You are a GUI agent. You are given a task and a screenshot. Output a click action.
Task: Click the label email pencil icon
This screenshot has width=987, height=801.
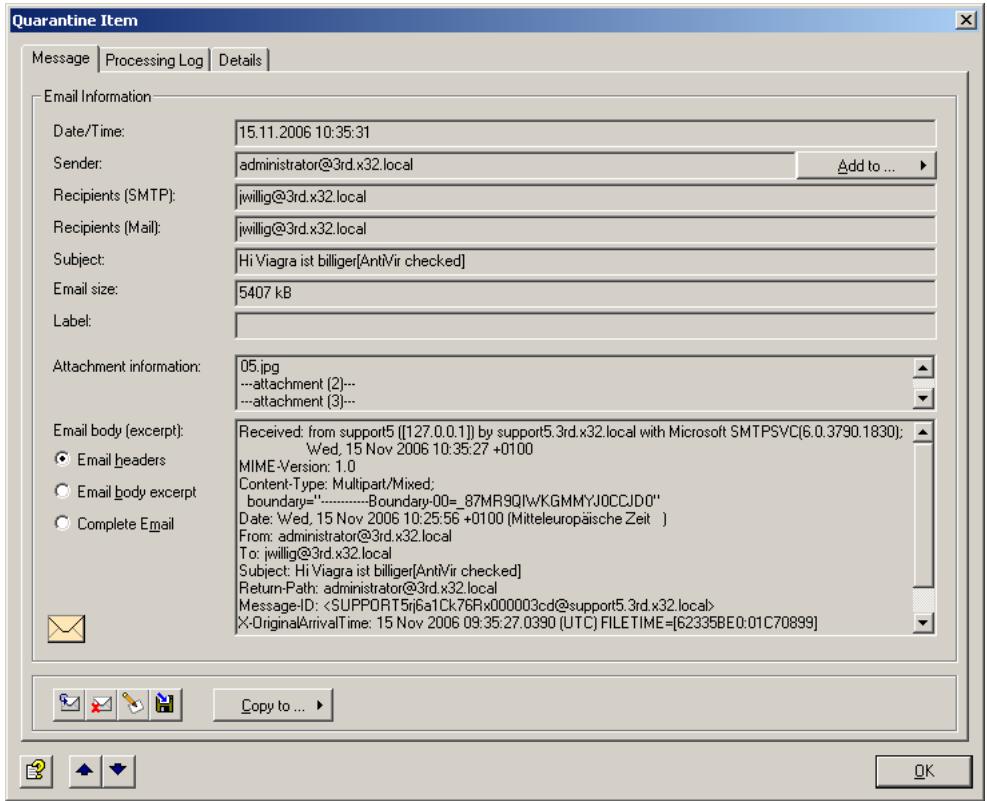click(133, 704)
